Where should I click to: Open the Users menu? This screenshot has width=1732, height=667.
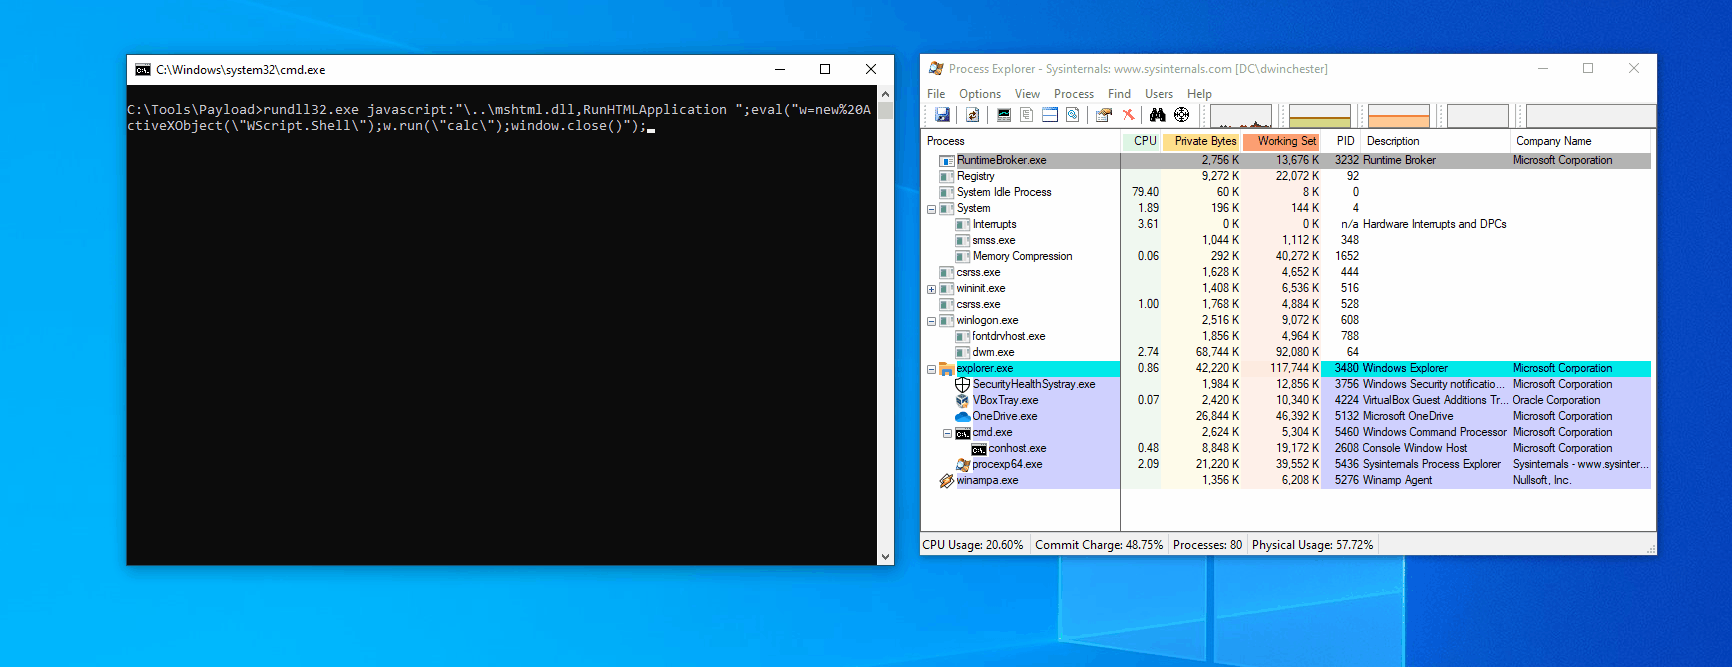(1158, 94)
